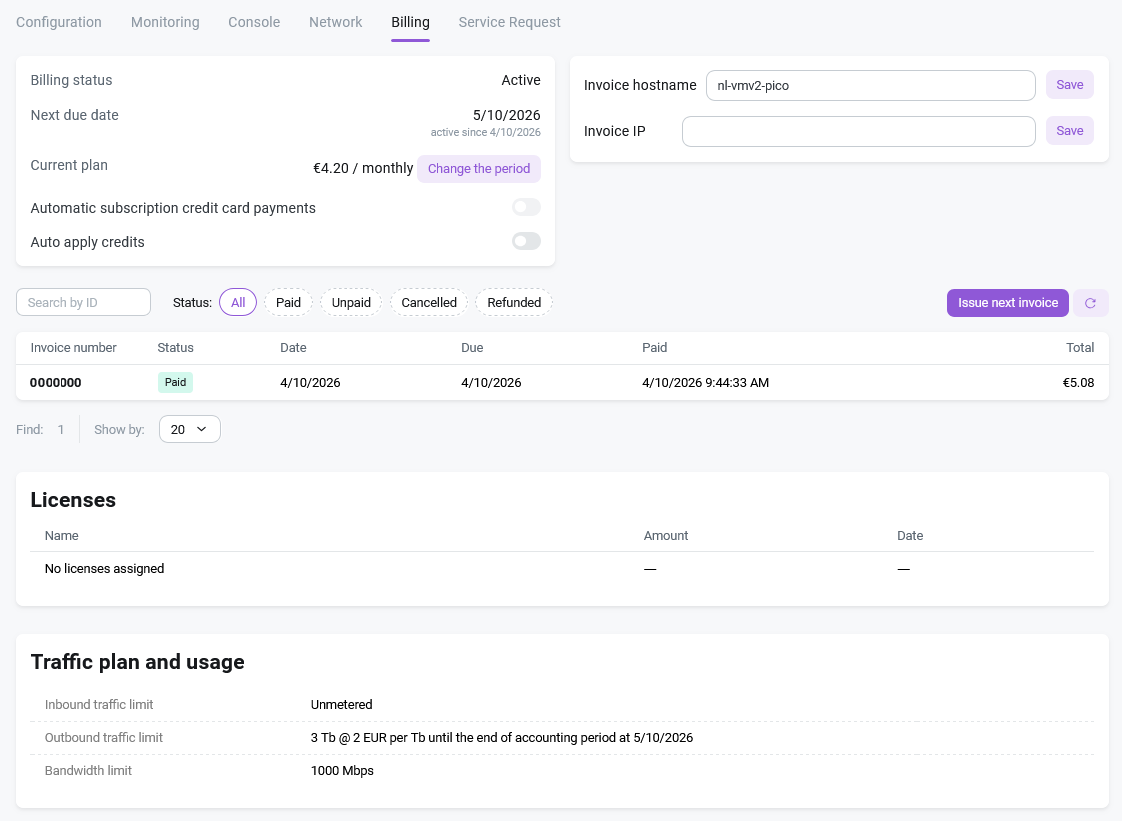Save the Invoice IP value
The height and width of the screenshot is (821, 1122).
(1069, 131)
